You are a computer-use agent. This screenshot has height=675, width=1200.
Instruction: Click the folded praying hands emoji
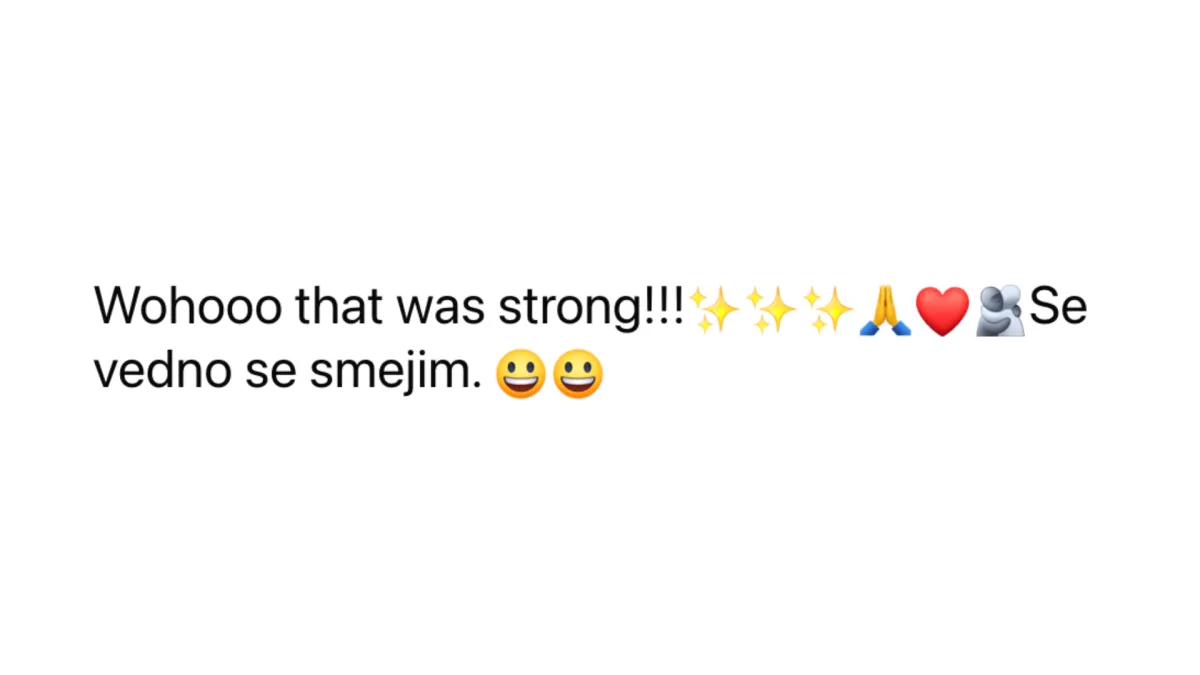(885, 310)
